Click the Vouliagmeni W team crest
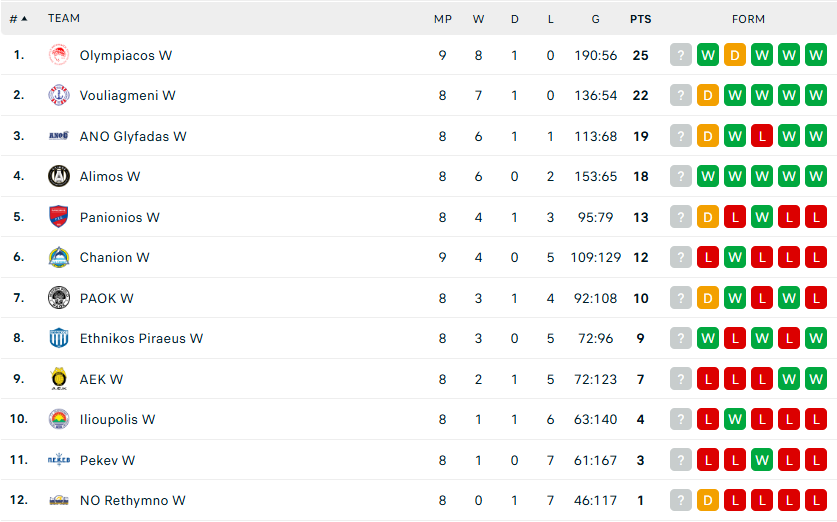837x522 pixels. 59,95
